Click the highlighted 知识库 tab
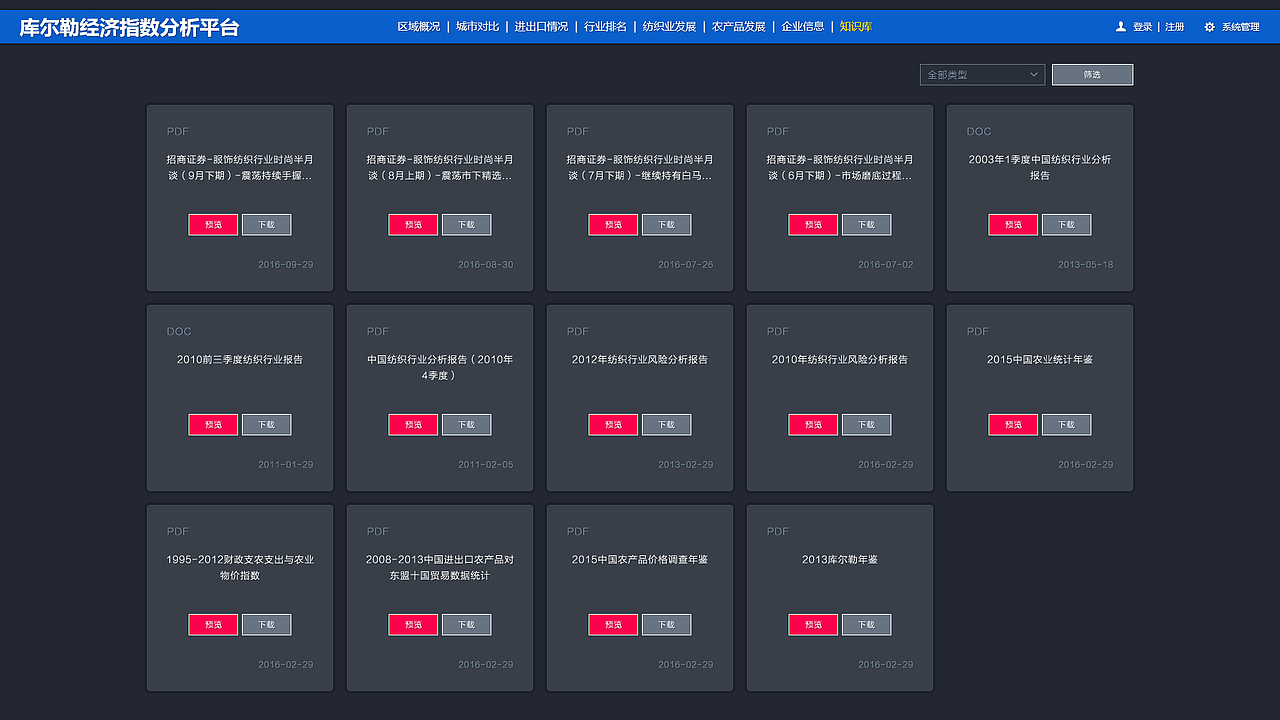Viewport: 1280px width, 720px height. [x=855, y=27]
